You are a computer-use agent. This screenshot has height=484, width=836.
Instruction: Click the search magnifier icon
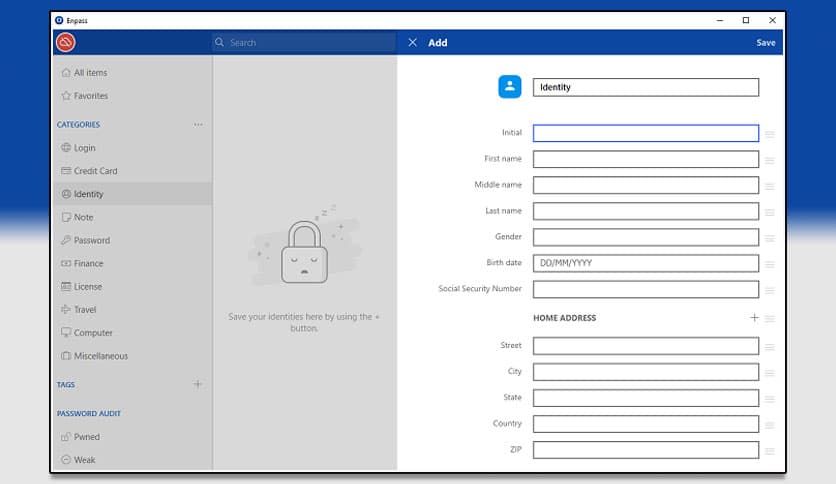click(219, 42)
